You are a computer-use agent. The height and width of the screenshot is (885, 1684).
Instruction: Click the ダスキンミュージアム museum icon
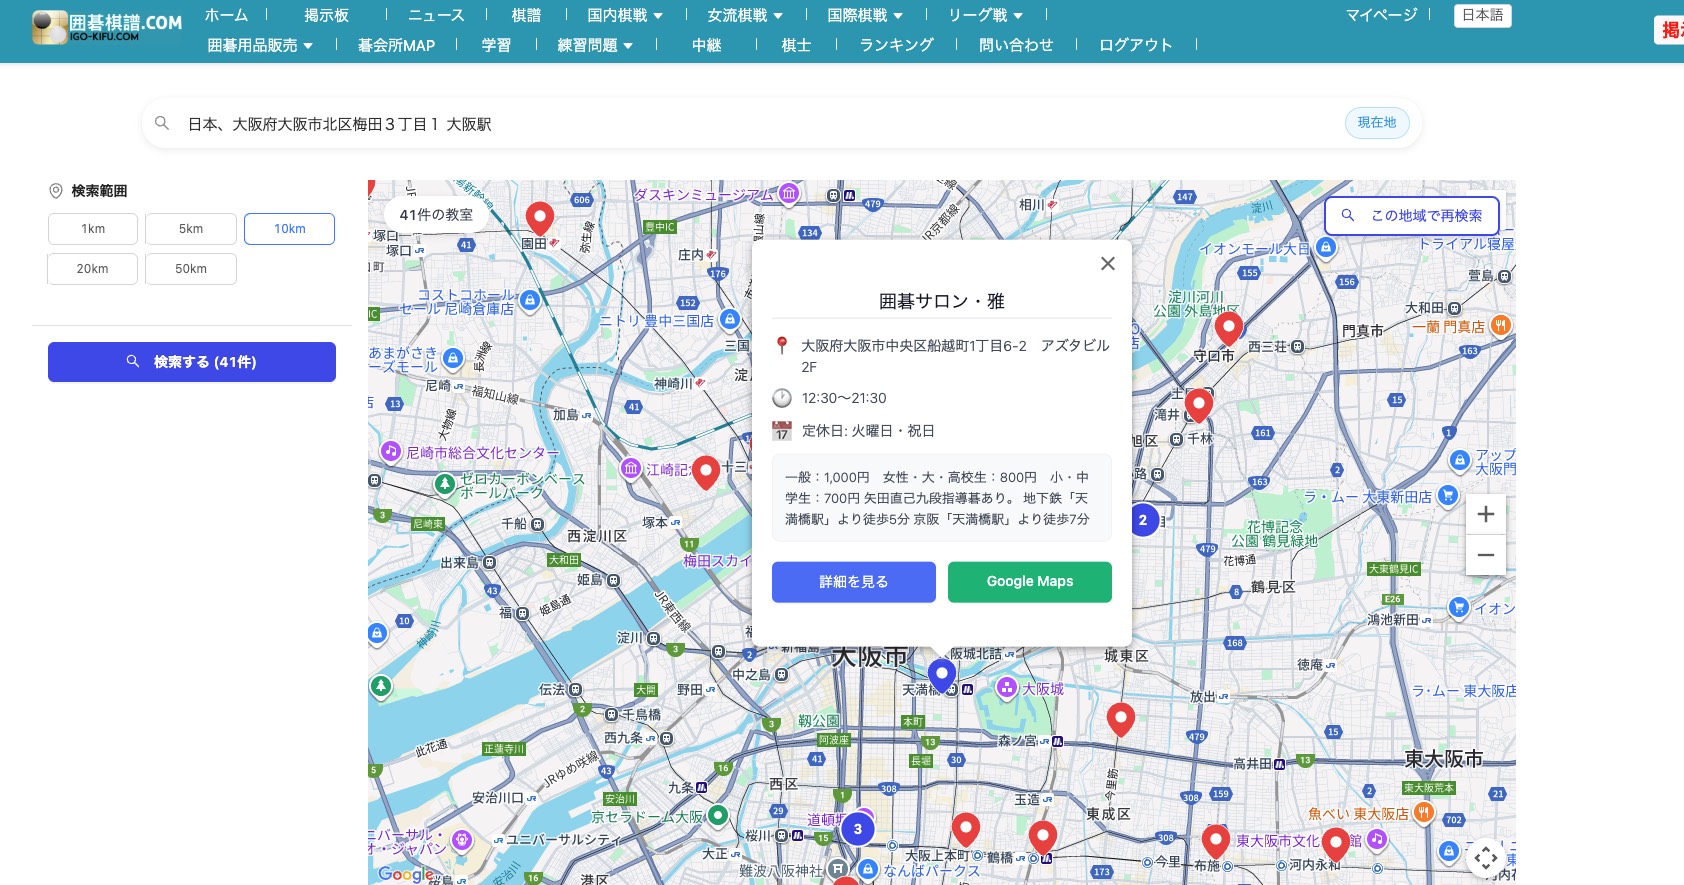pos(789,193)
